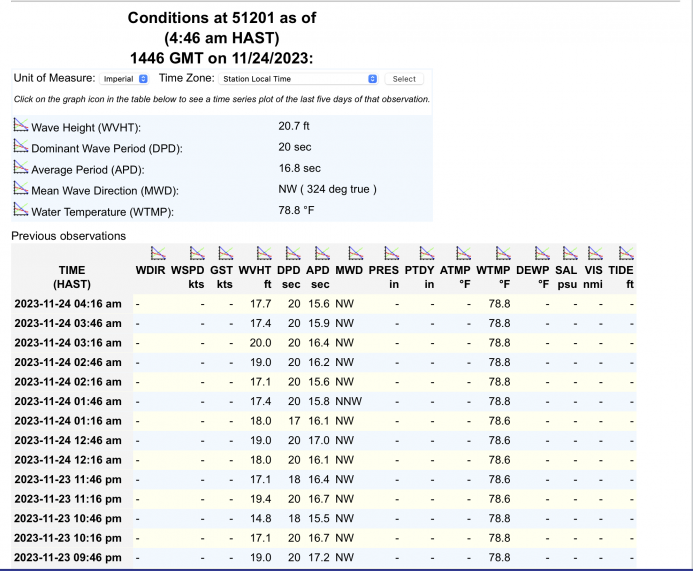Select the 2023-11-24 02:46 am row time
Image resolution: width=693 pixels, height=571 pixels.
pyautogui.click(x=68, y=362)
